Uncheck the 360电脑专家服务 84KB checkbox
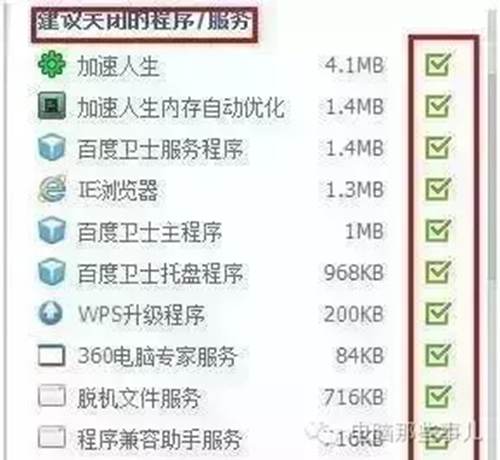Image resolution: width=500 pixels, height=460 pixels. [438, 355]
